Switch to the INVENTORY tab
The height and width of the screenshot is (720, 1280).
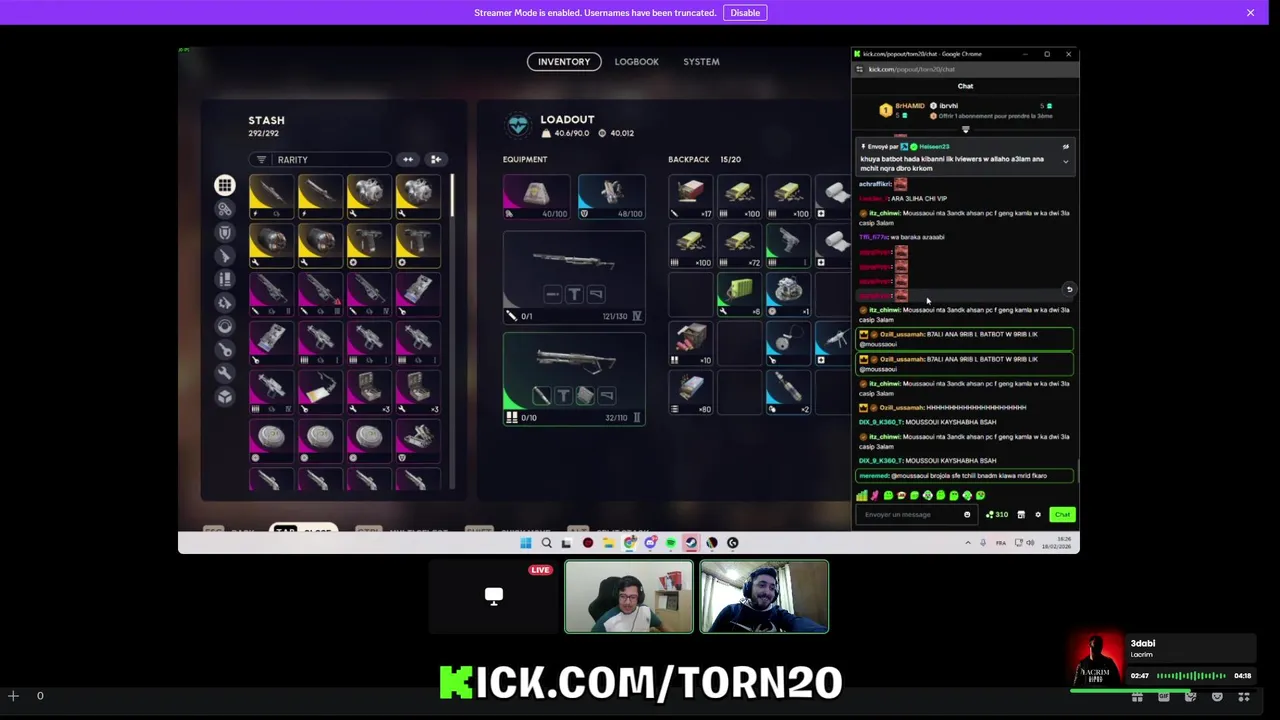[564, 62]
